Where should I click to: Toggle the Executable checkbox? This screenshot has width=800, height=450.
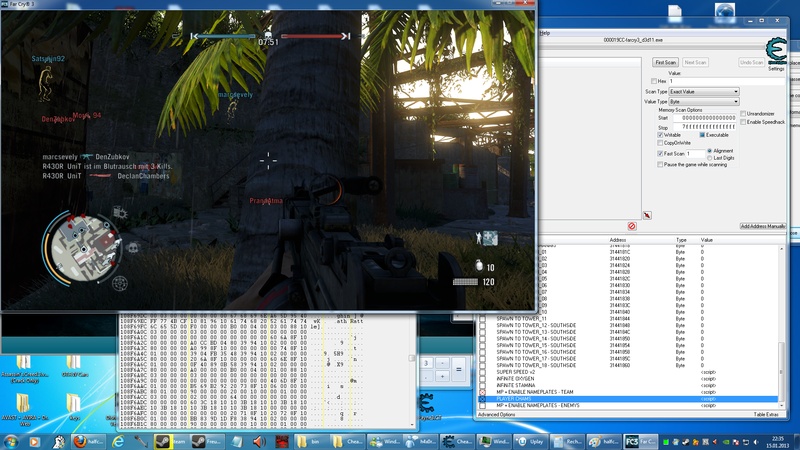[x=702, y=135]
